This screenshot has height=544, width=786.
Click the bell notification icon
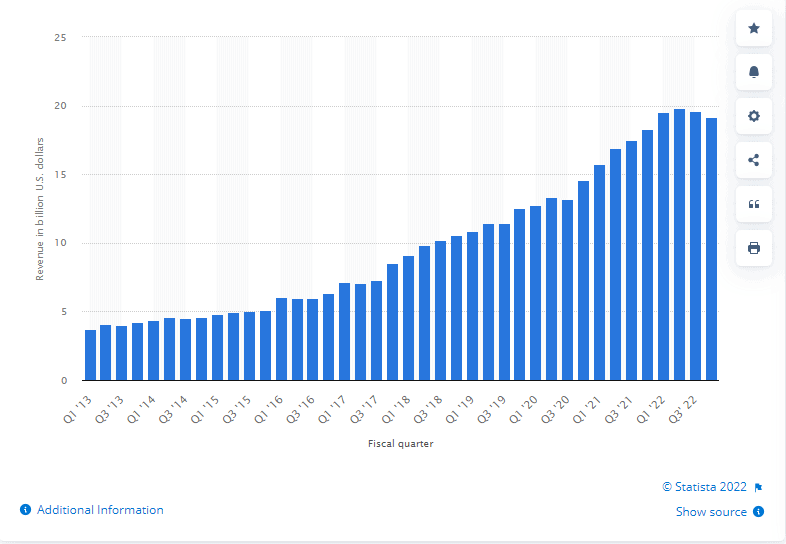click(754, 72)
